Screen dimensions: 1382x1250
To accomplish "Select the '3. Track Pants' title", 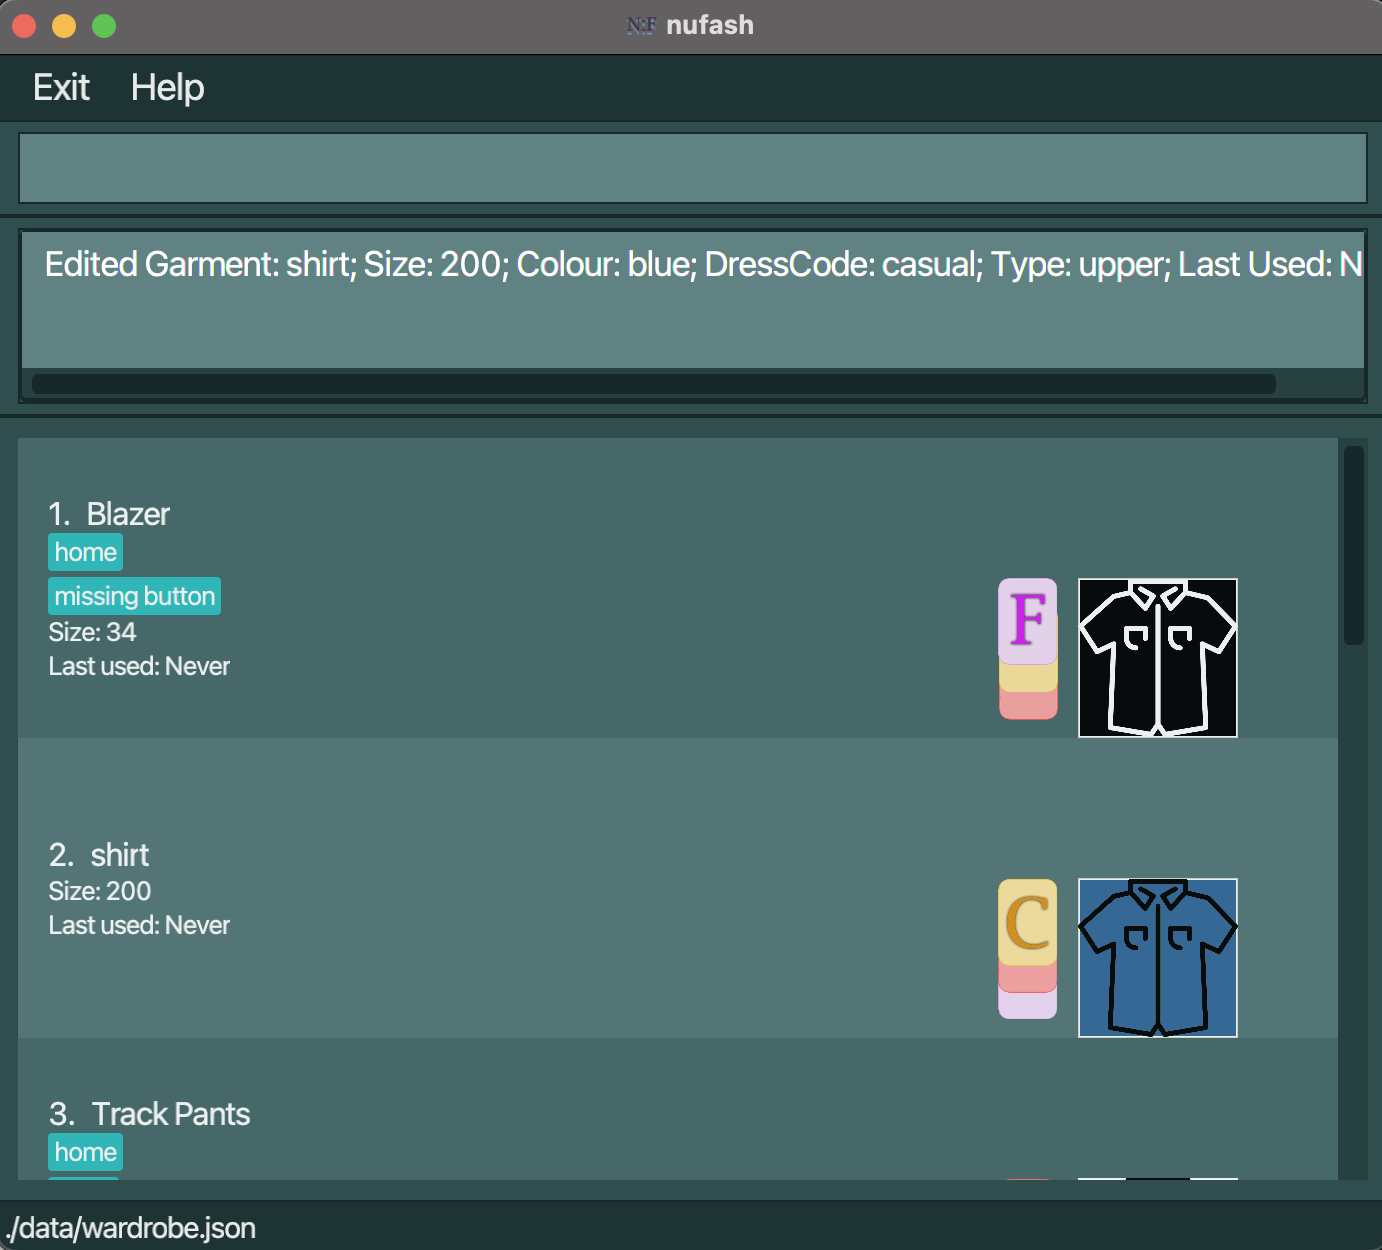I will point(149,1114).
